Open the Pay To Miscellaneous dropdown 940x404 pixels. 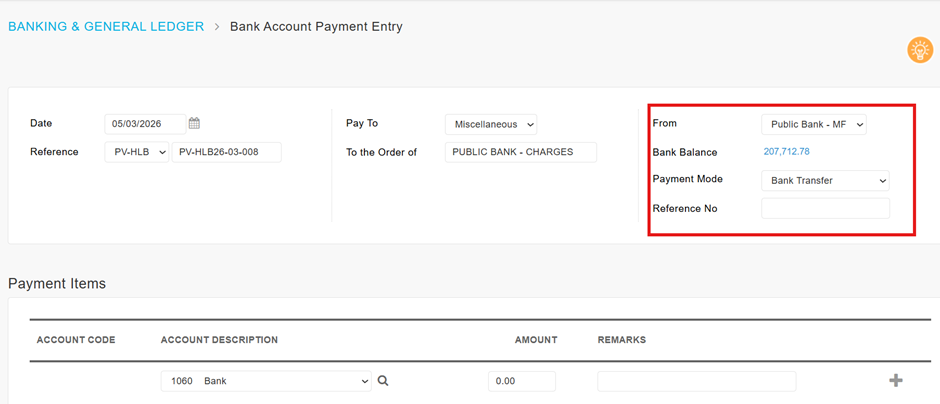point(491,125)
